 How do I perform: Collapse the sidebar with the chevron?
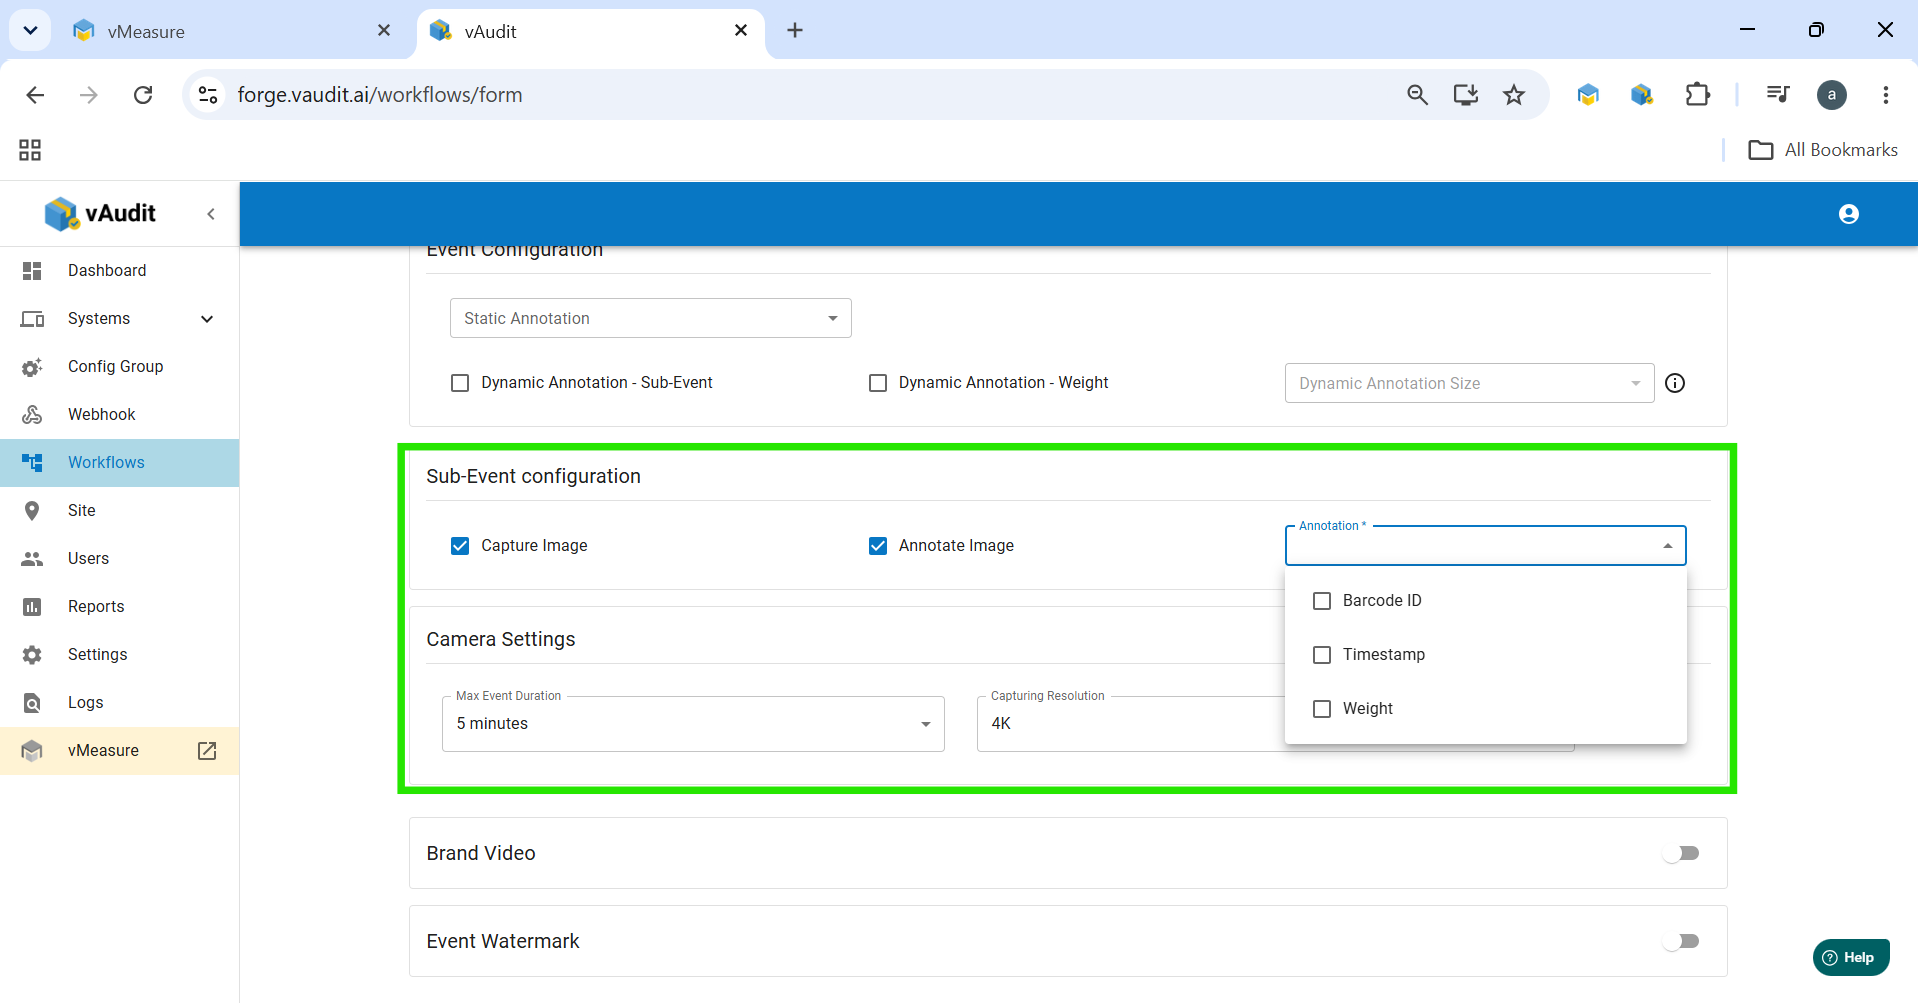point(211,214)
